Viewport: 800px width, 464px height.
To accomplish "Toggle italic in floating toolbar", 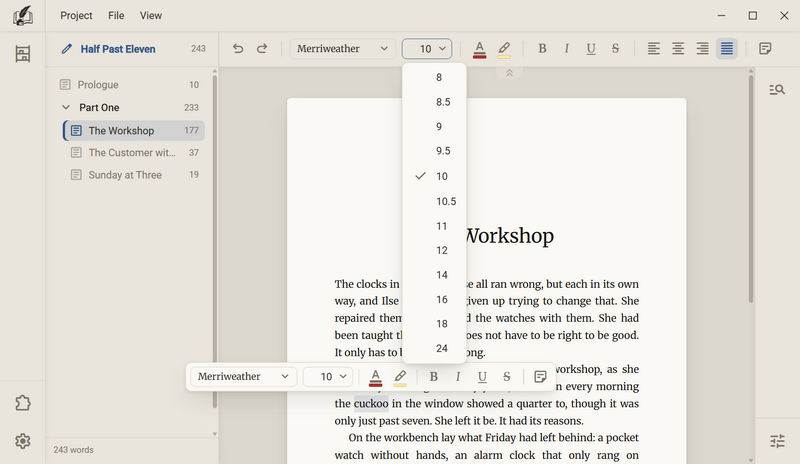I will click(458, 377).
